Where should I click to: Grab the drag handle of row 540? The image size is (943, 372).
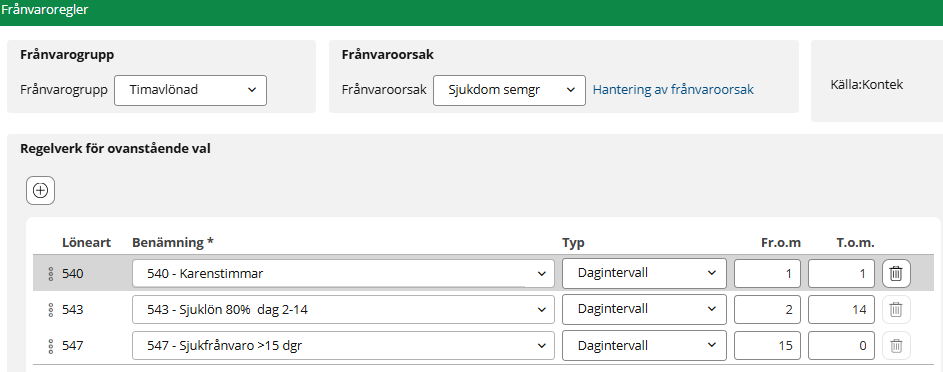[51, 274]
